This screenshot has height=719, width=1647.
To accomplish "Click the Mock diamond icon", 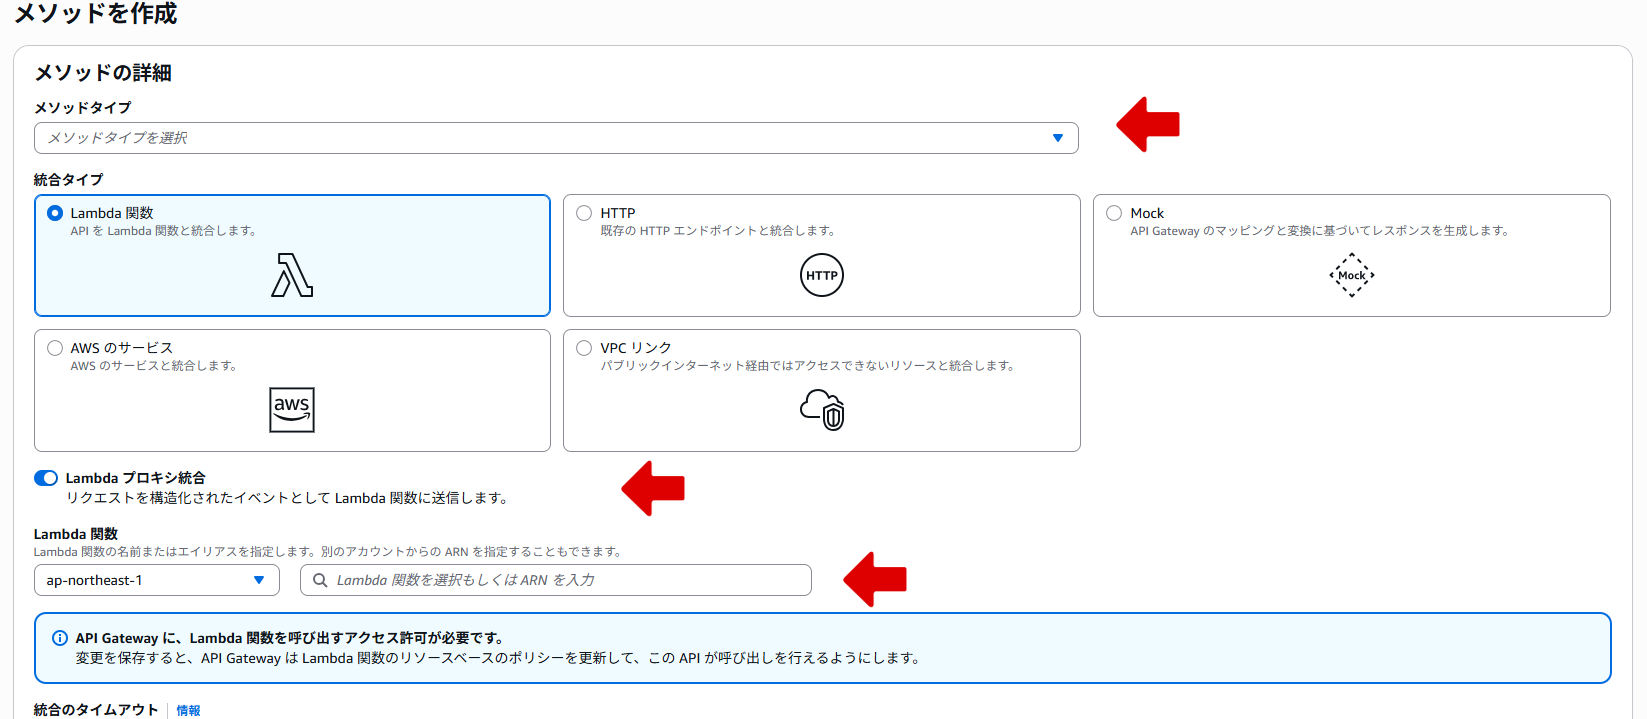I will pos(1352,275).
